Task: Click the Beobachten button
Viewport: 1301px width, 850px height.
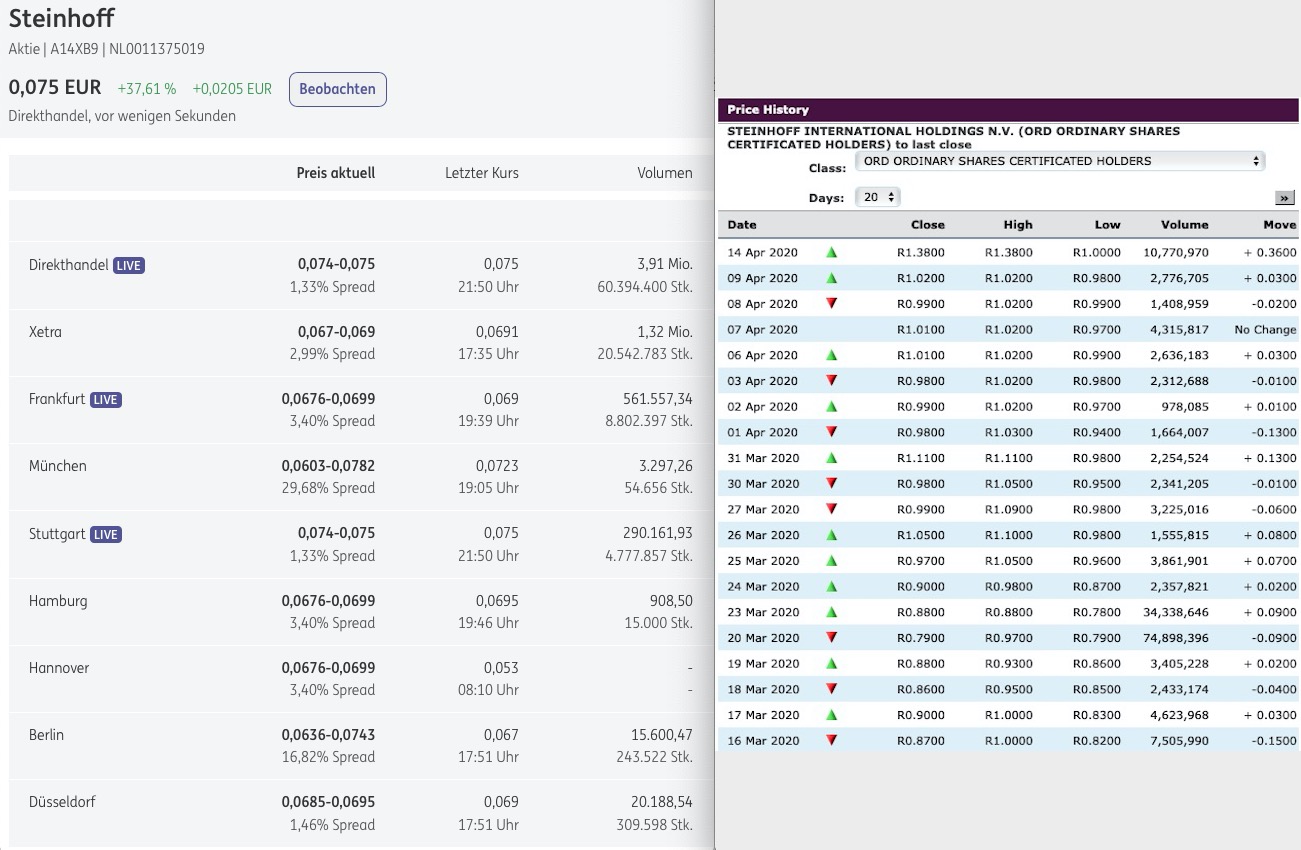Action: coord(337,89)
